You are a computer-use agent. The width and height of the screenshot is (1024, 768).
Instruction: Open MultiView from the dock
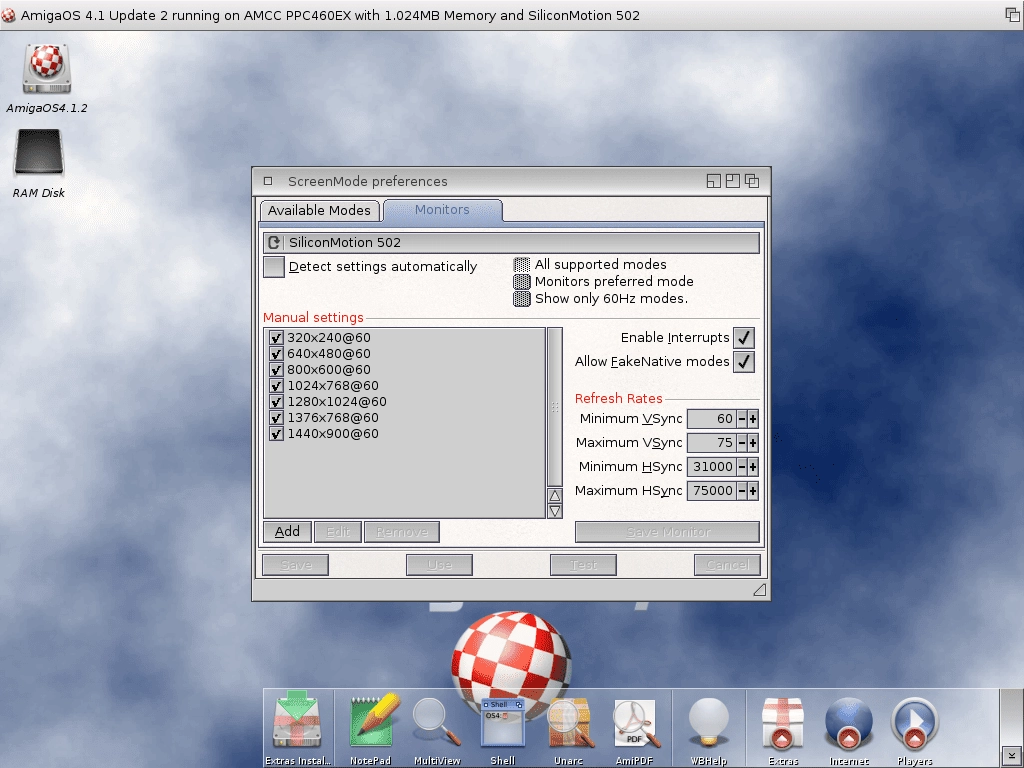click(x=436, y=722)
